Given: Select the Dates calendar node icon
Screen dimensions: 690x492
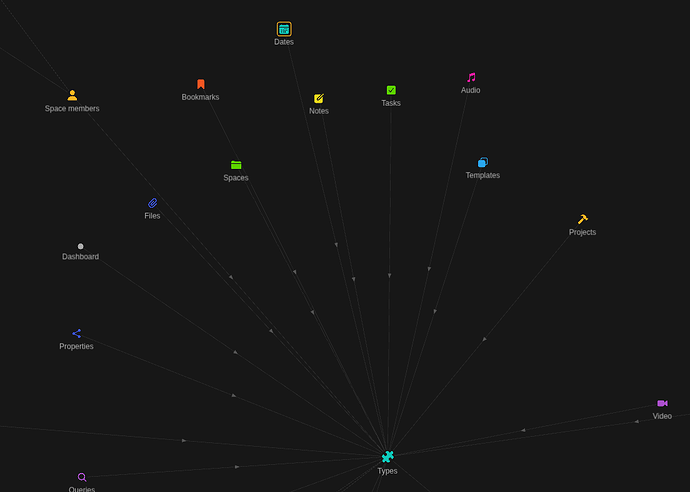Looking at the screenshot, I should tap(284, 29).
